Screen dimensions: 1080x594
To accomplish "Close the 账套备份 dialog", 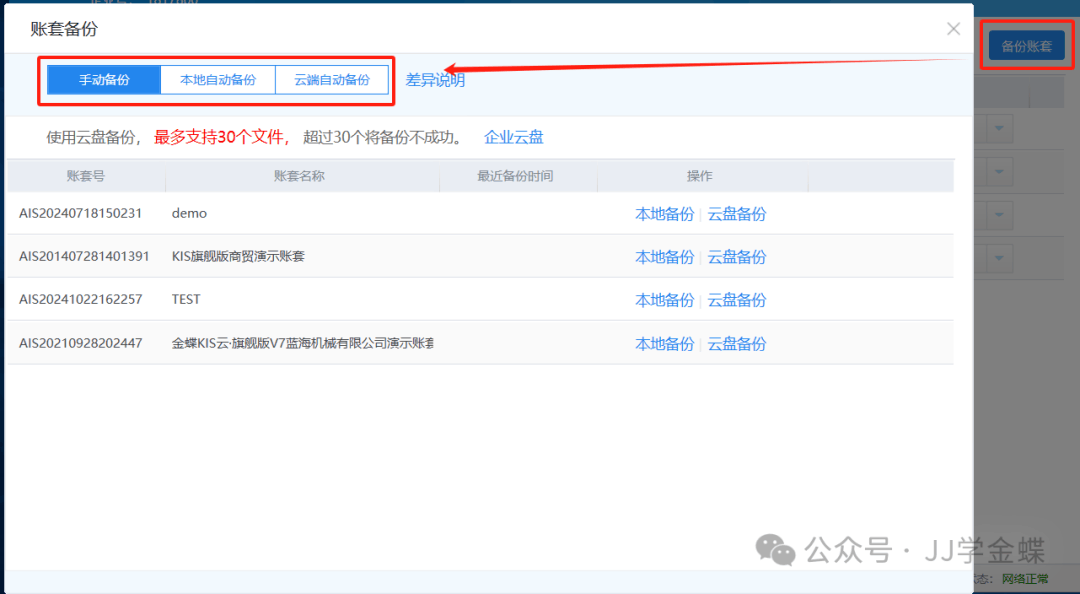I will pos(953,29).
